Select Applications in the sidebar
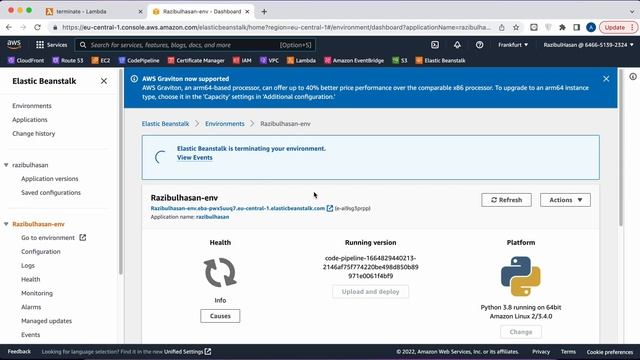This screenshot has height=360, width=640. [30, 120]
